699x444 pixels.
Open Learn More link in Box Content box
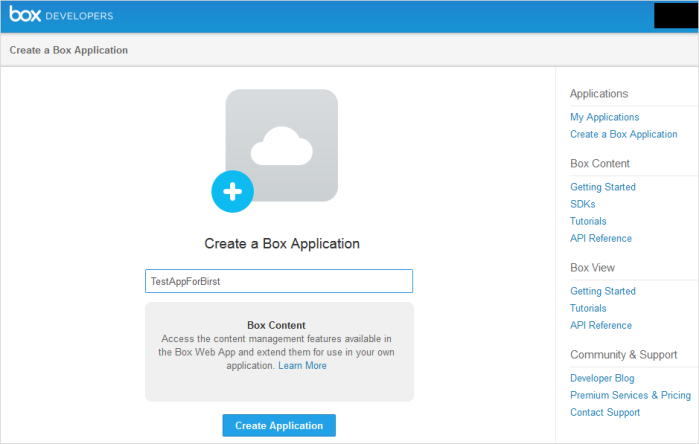[x=302, y=366]
